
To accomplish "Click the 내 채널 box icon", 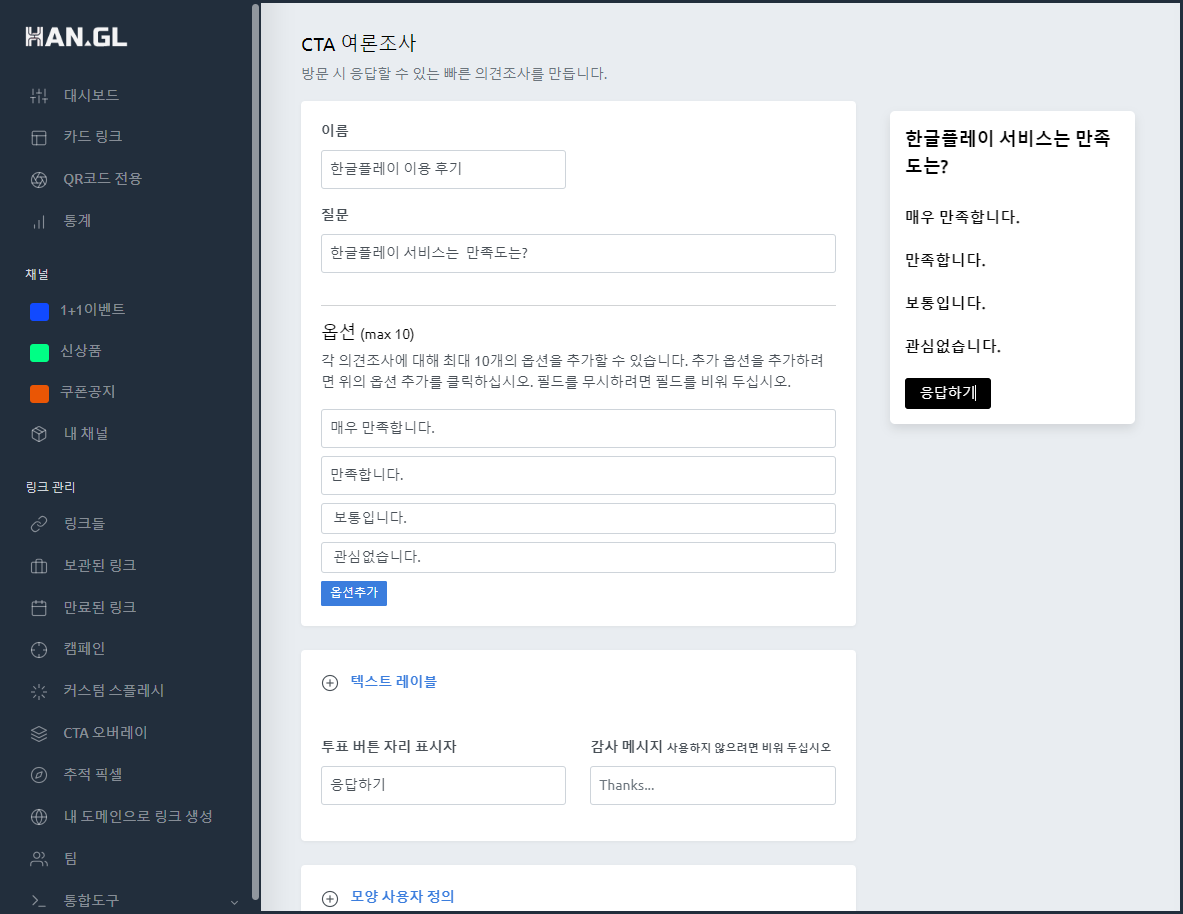I will (x=39, y=434).
